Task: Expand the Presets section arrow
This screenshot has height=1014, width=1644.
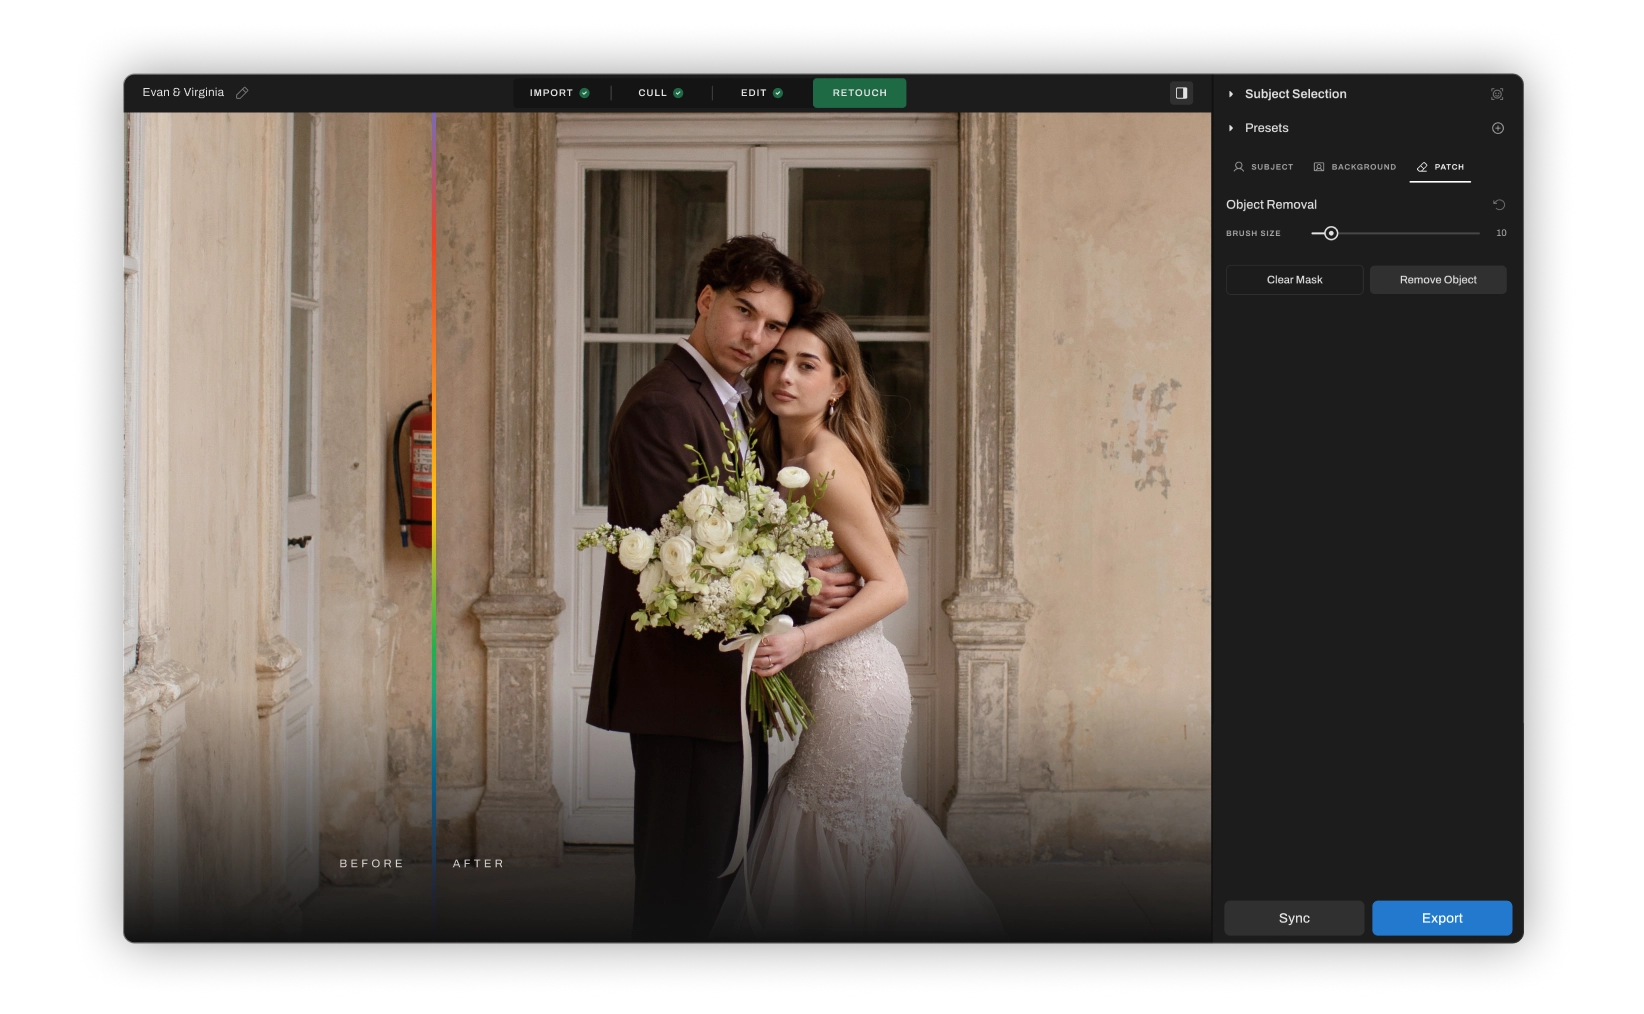Action: pos(1231,128)
